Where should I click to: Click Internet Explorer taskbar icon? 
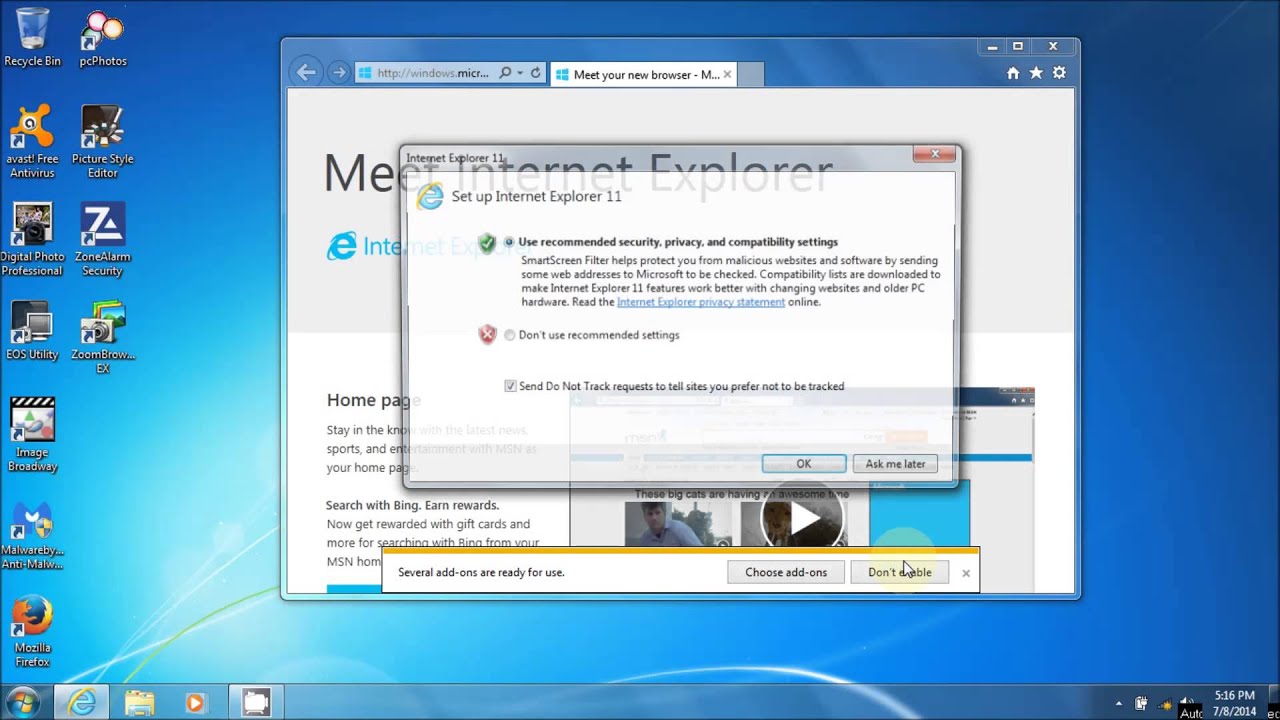pyautogui.click(x=82, y=702)
